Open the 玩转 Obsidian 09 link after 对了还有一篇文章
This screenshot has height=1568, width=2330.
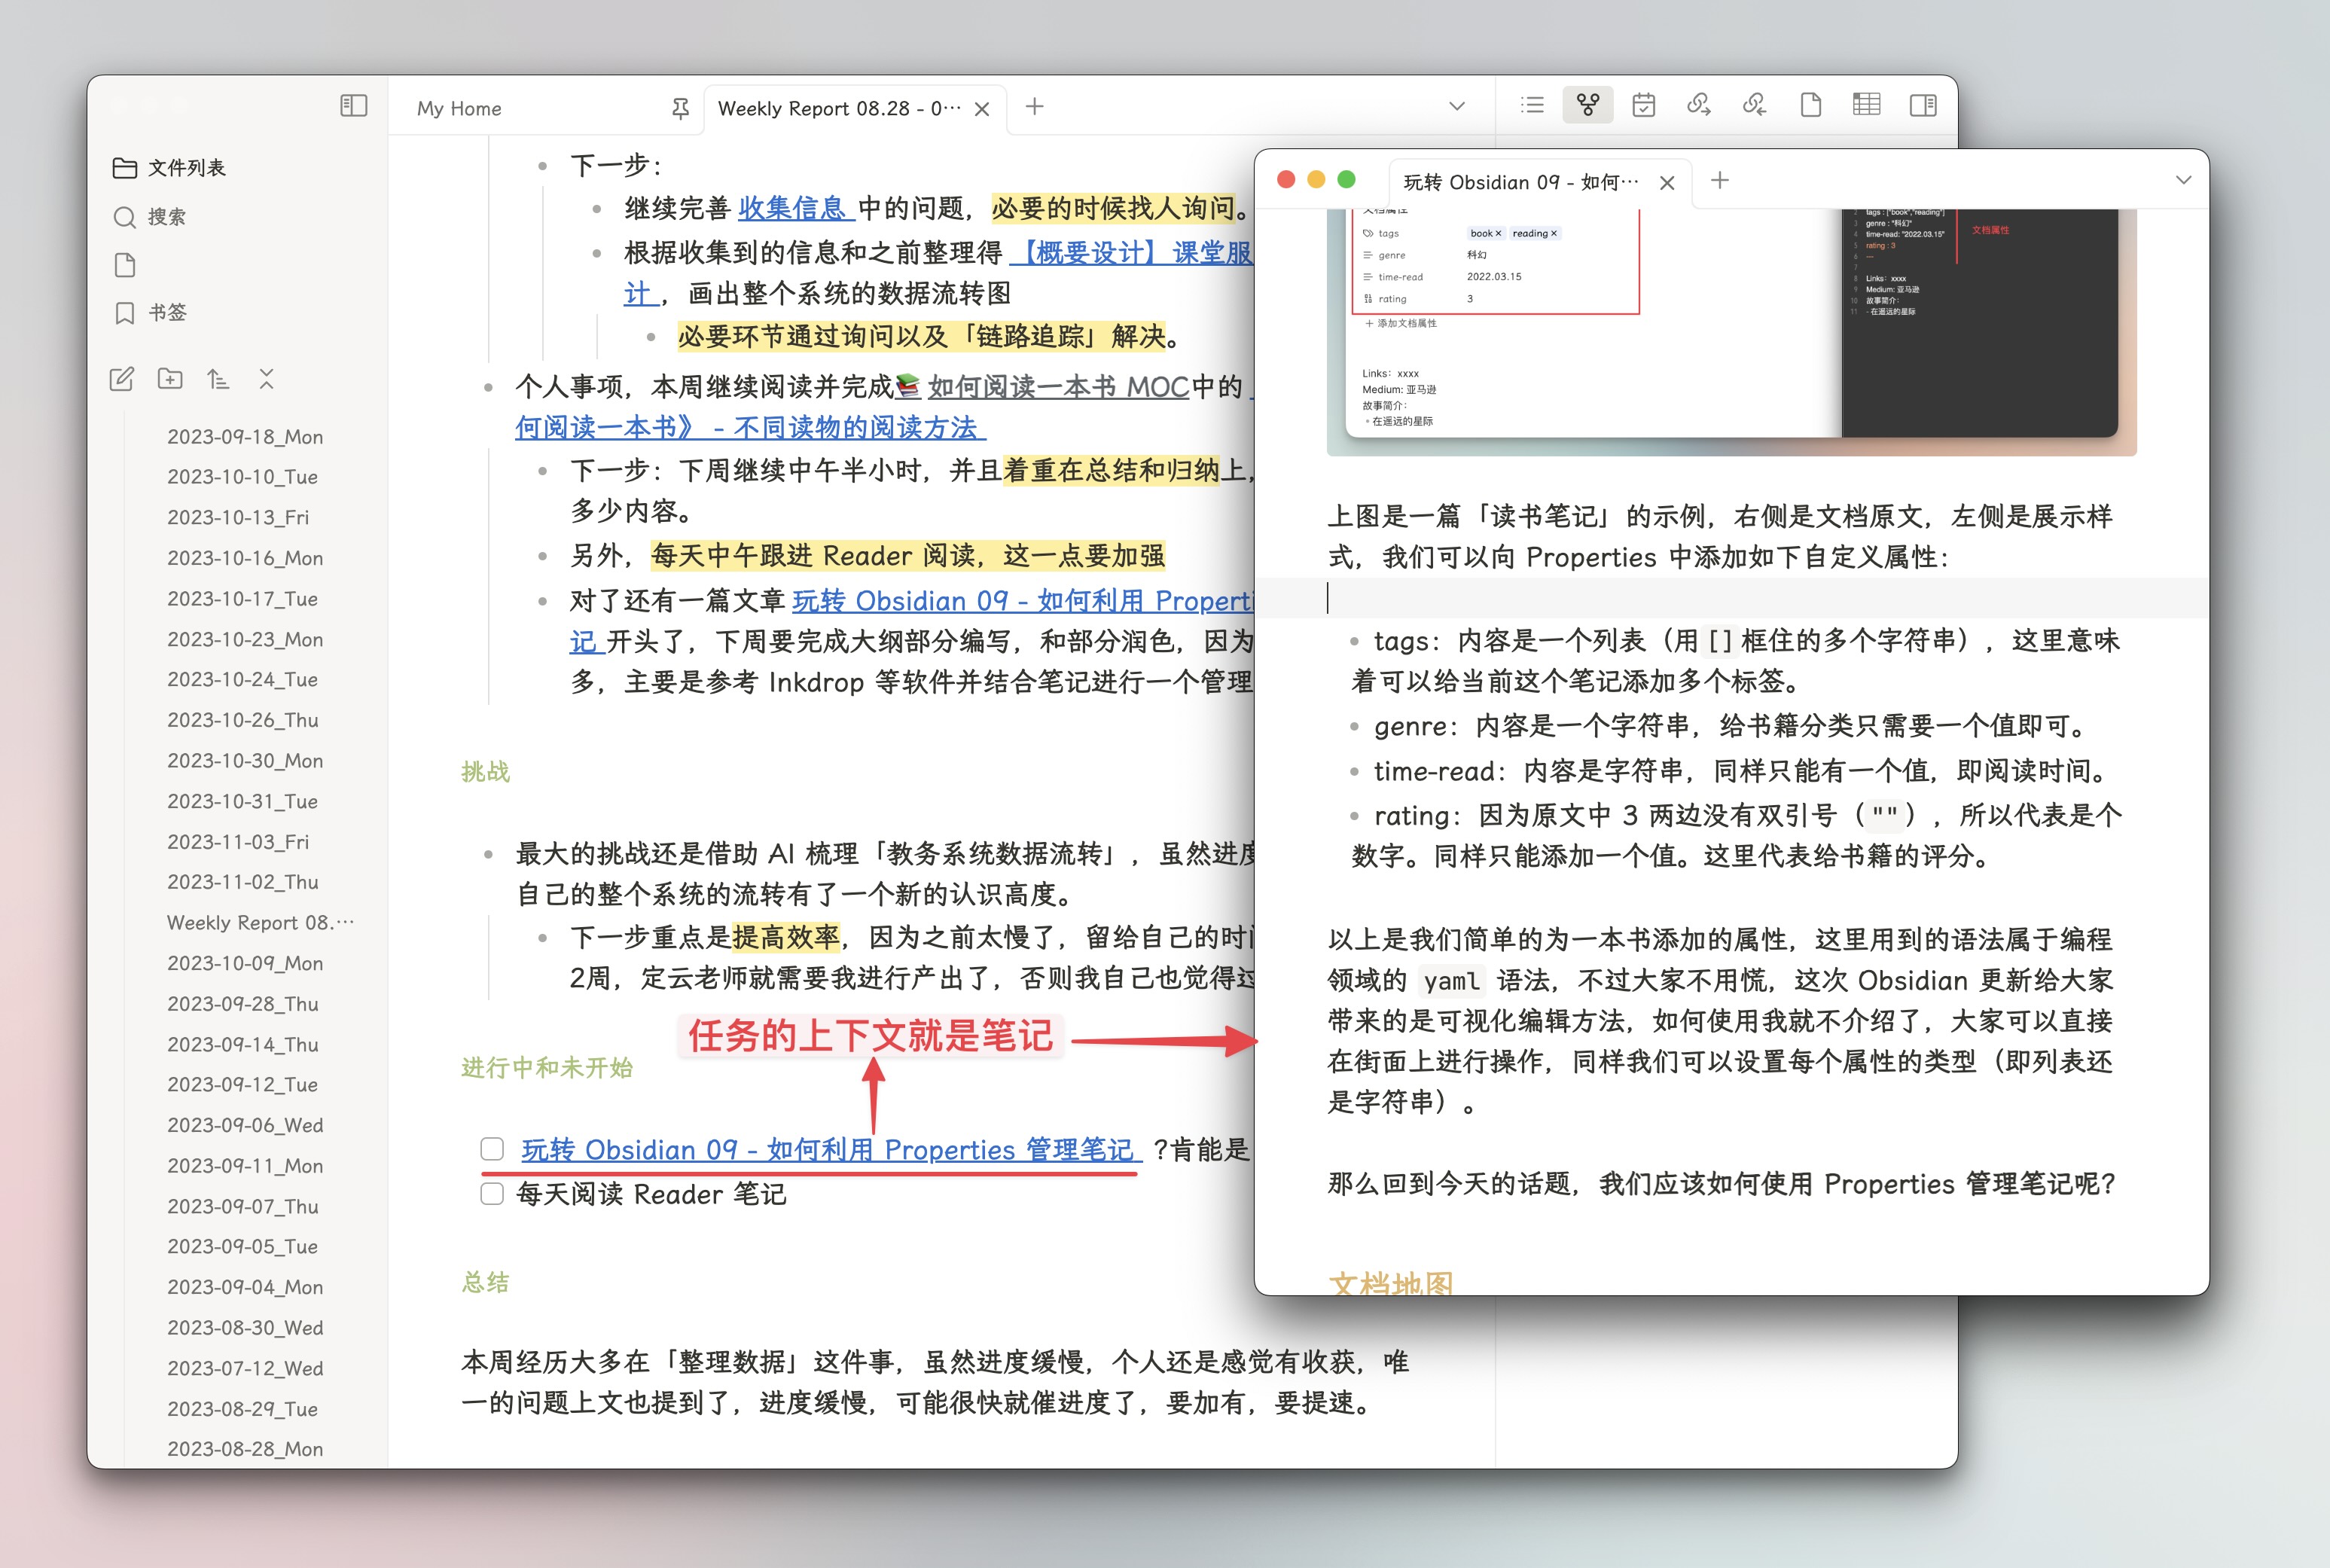click(1022, 600)
